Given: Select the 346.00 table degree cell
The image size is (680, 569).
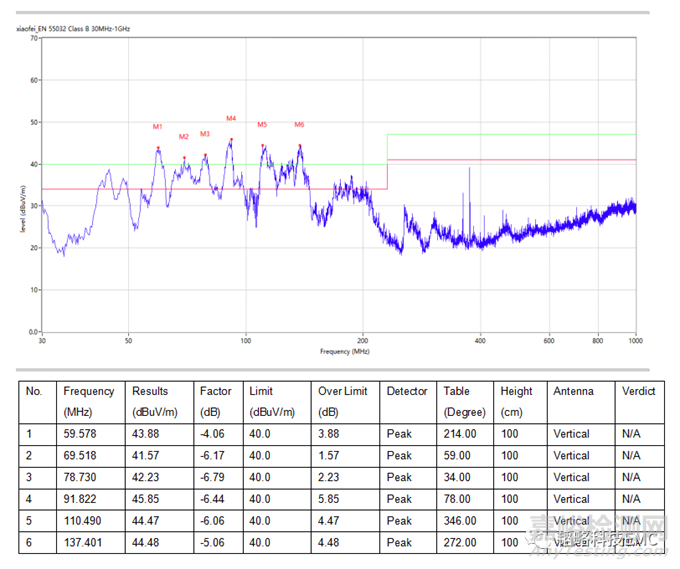Looking at the screenshot, I should 460,521.
